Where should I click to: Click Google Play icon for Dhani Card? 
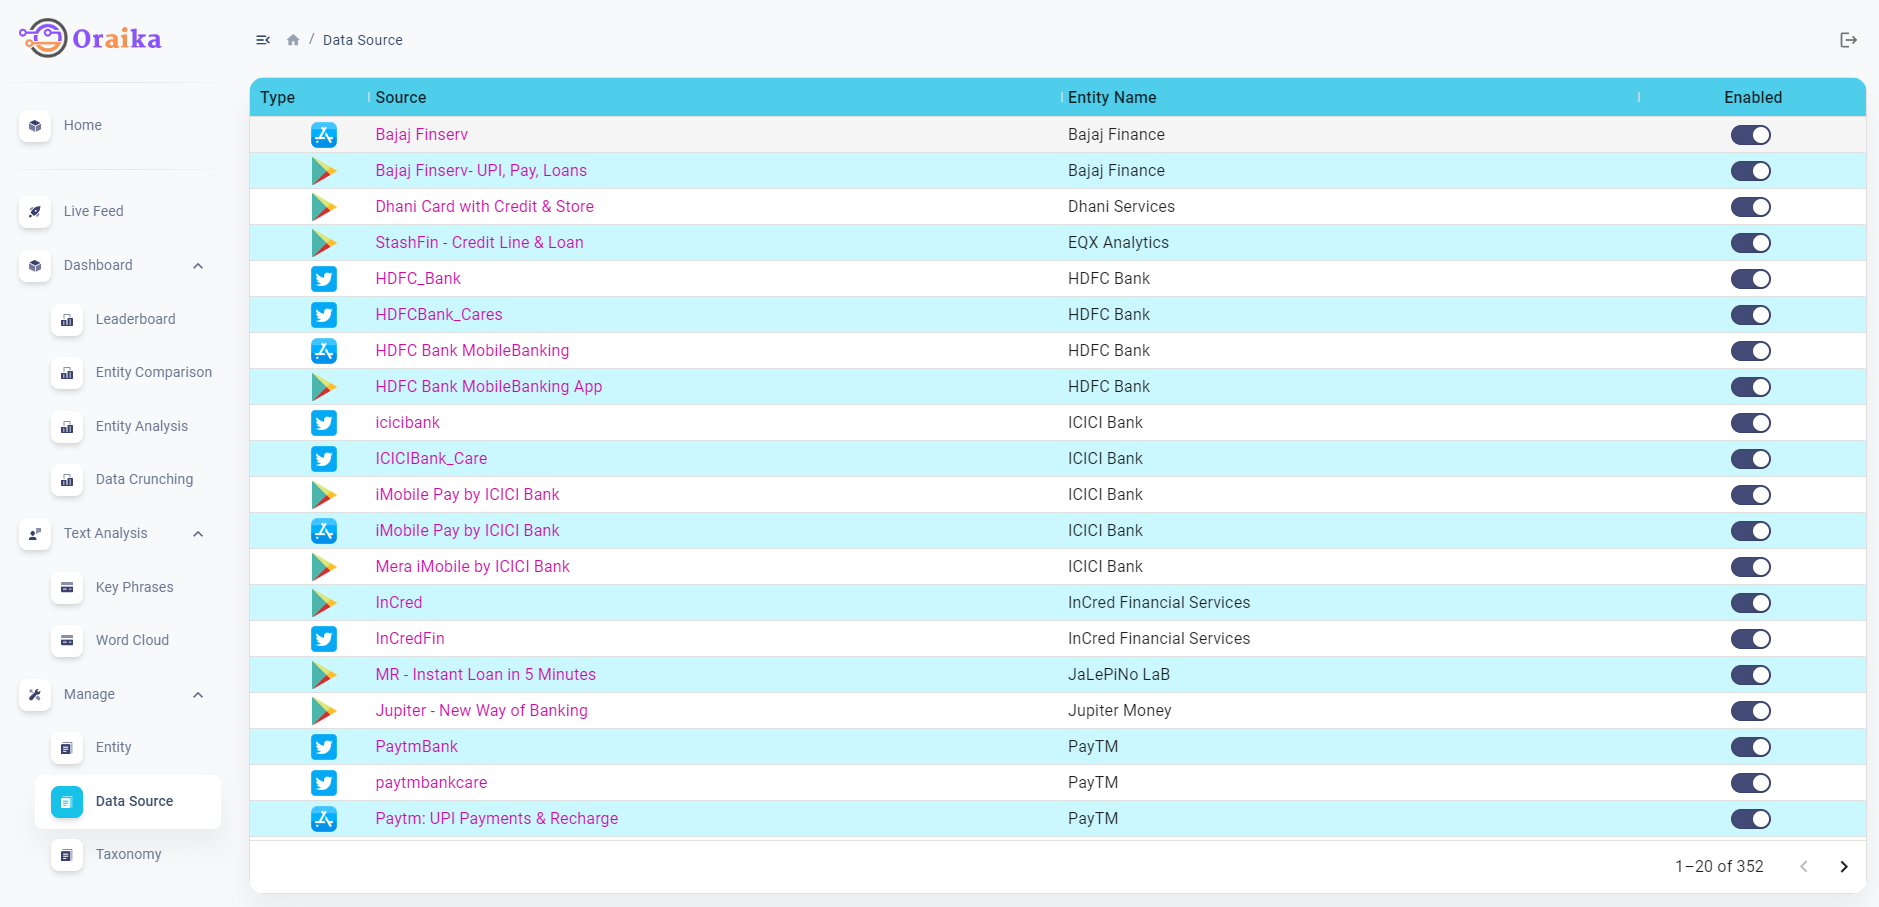324,207
